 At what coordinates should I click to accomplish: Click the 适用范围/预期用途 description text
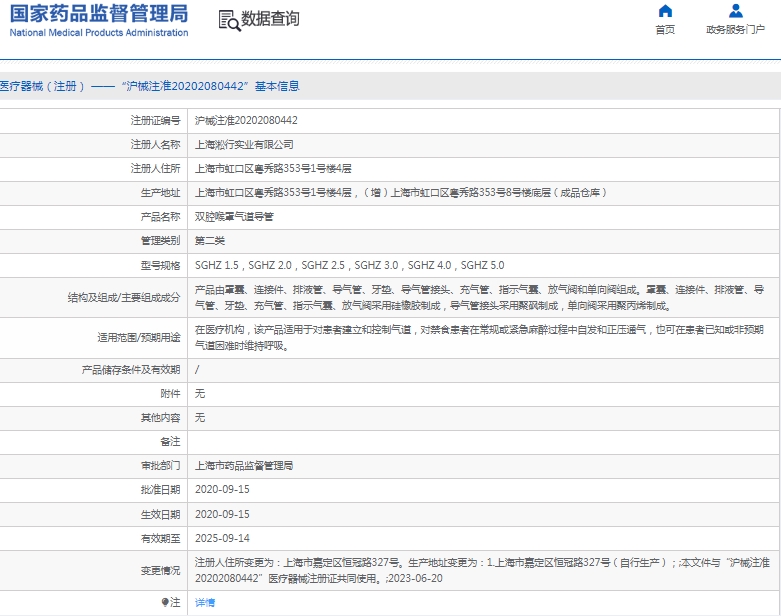(x=479, y=338)
